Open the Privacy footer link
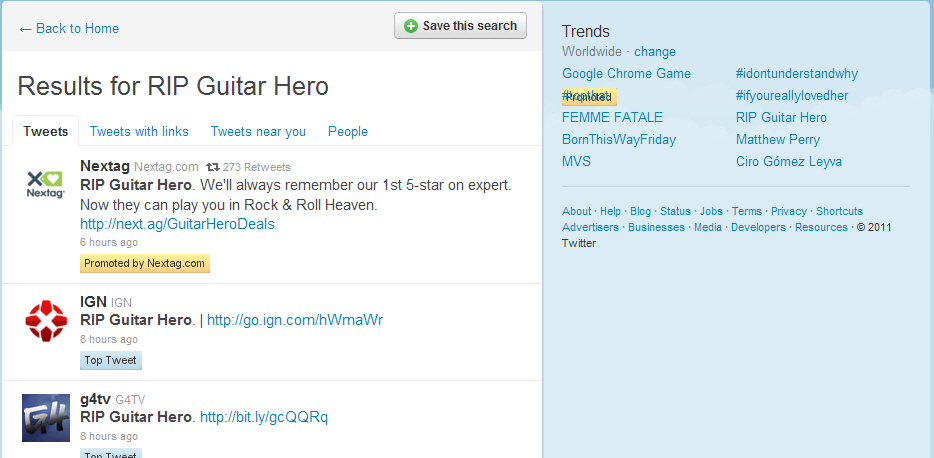The height and width of the screenshot is (458, 934). pos(789,211)
